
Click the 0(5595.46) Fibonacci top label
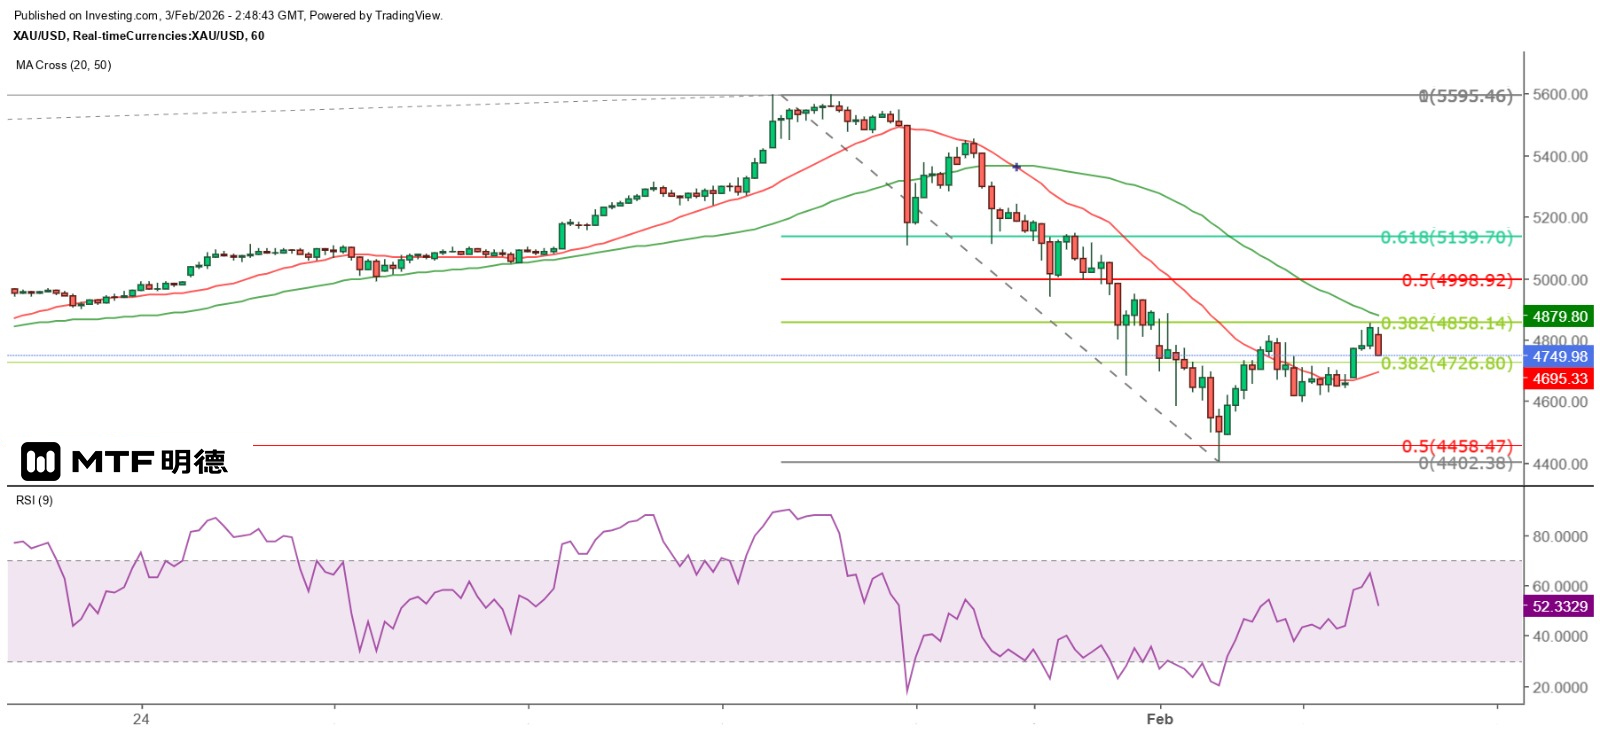pos(1465,96)
